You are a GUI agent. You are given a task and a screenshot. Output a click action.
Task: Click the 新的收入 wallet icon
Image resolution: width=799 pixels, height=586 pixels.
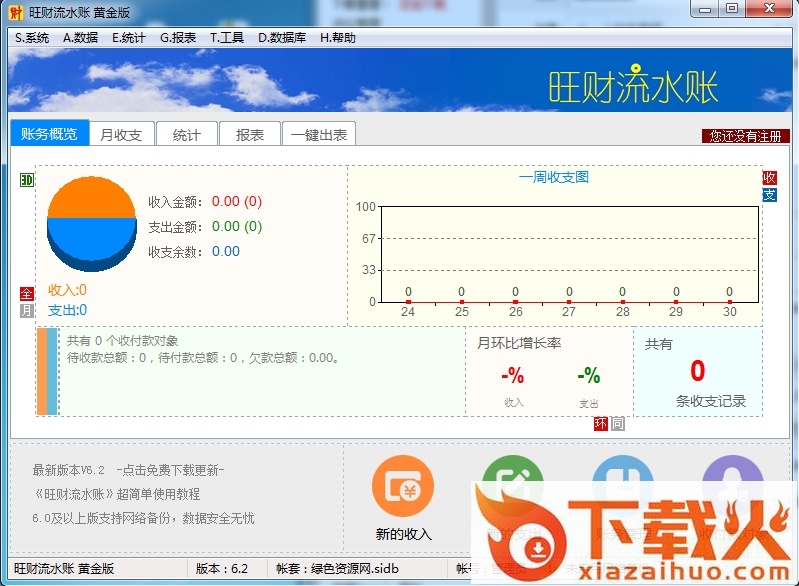coord(403,486)
